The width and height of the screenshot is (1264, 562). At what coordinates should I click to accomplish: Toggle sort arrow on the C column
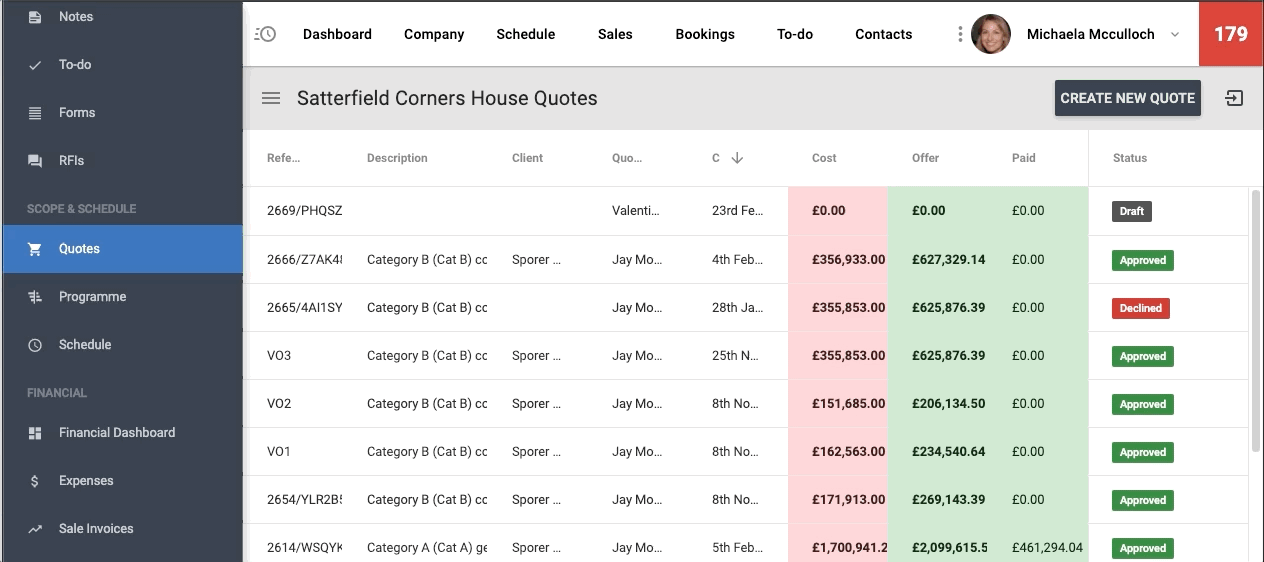click(x=737, y=158)
